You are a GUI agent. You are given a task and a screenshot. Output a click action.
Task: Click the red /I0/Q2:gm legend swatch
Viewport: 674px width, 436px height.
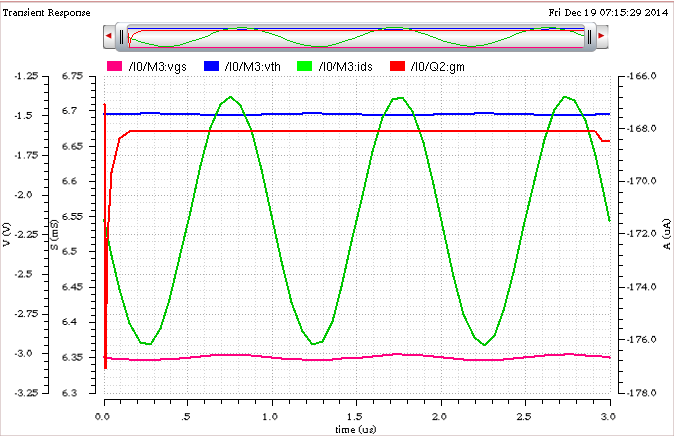coord(397,66)
